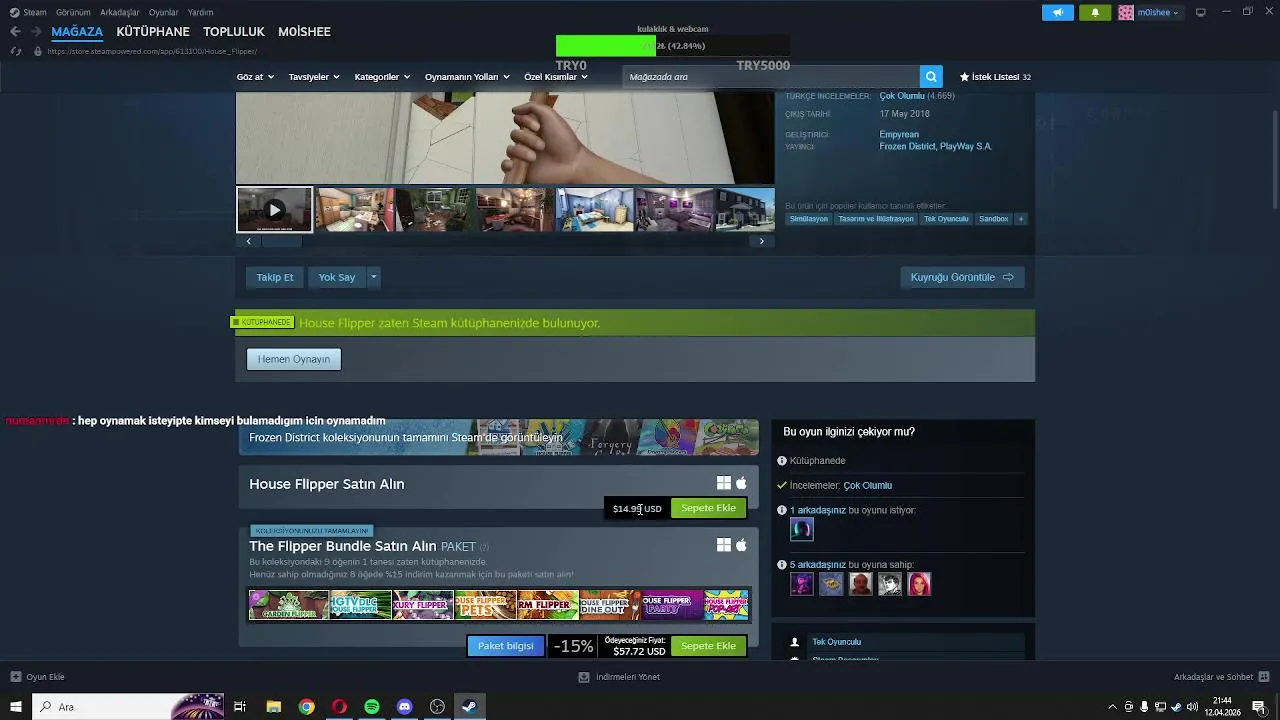The height and width of the screenshot is (720, 1280).
Task: Expand the Tavsiyeler dropdown
Action: point(314,77)
